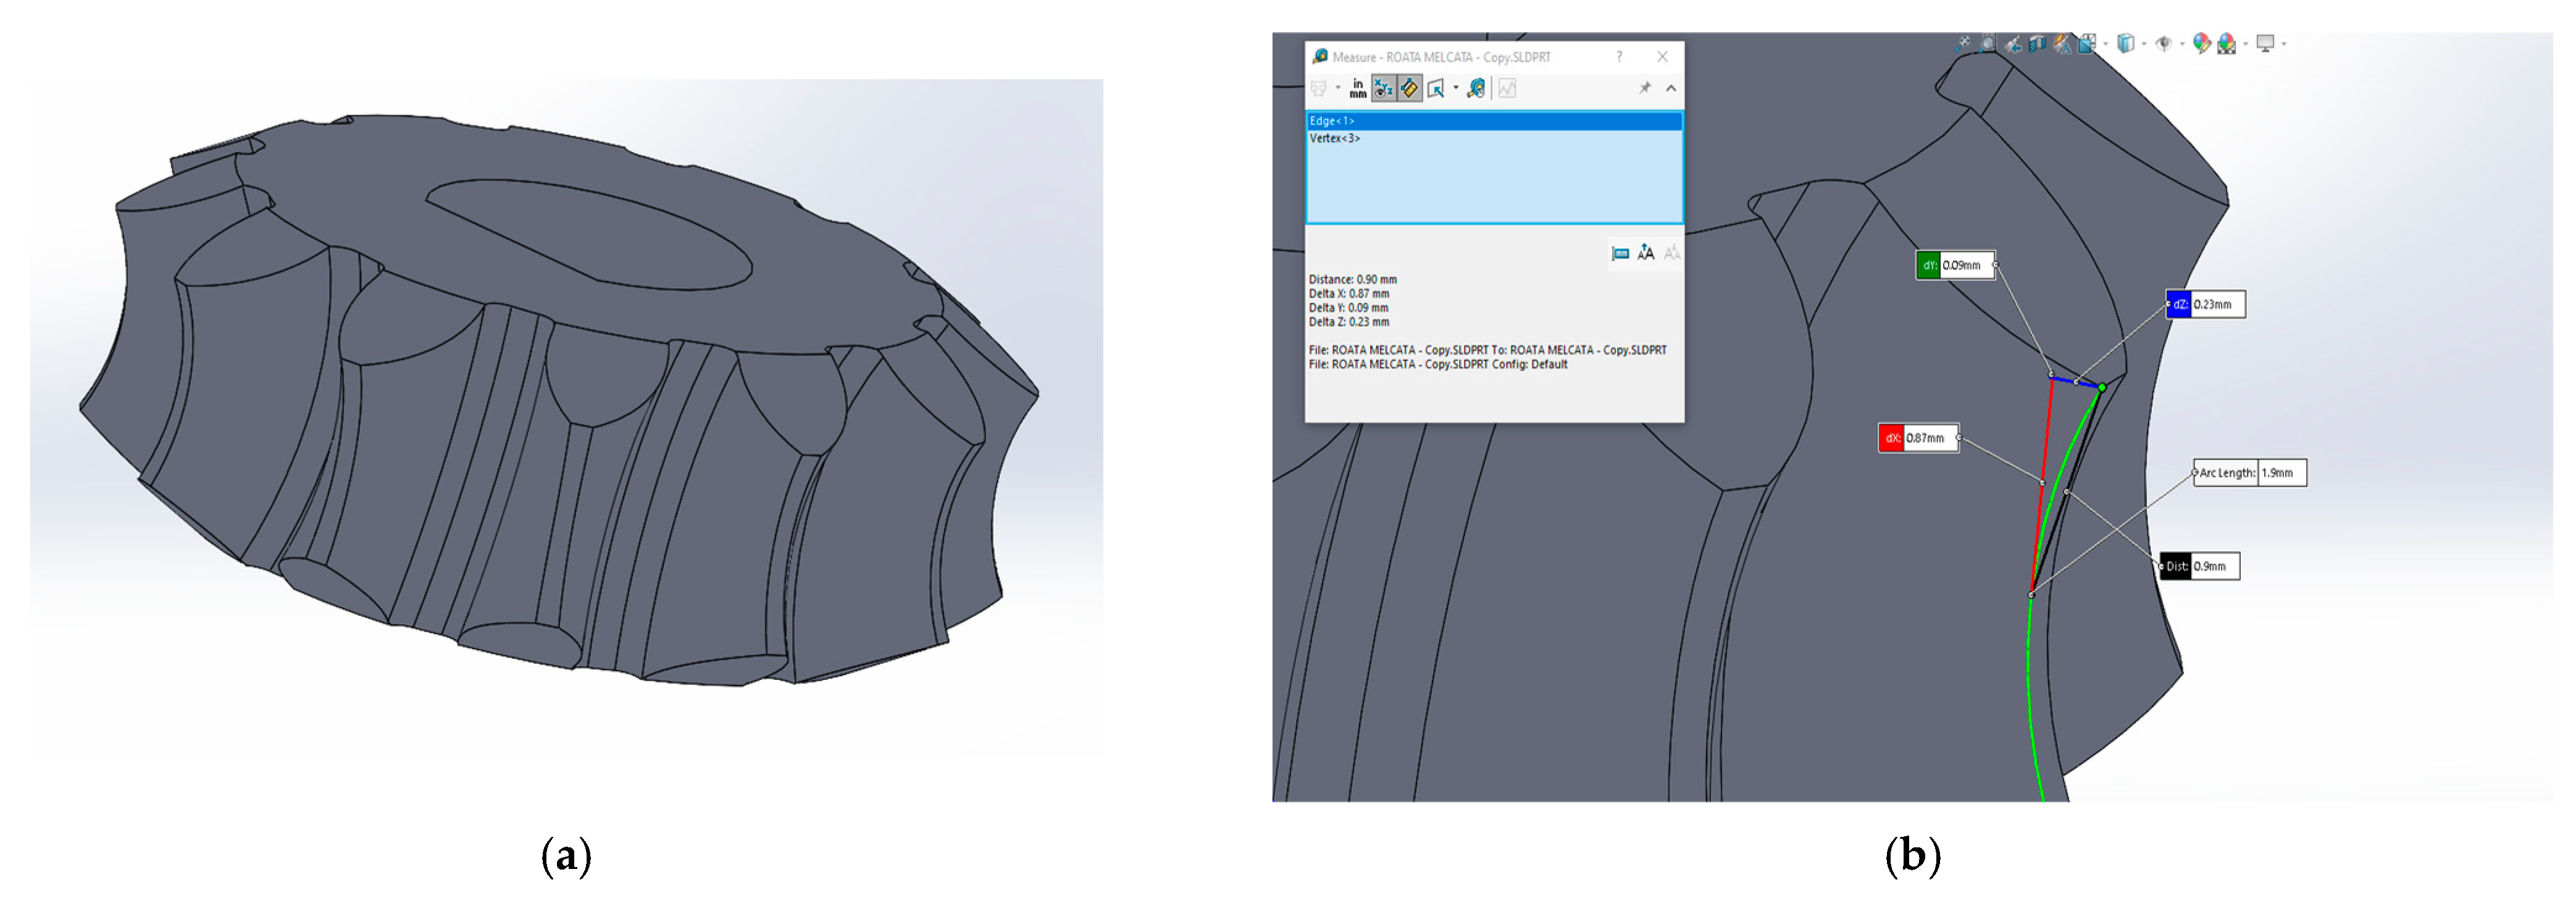Click the create sensor icon beside the font buttons

(1620, 253)
